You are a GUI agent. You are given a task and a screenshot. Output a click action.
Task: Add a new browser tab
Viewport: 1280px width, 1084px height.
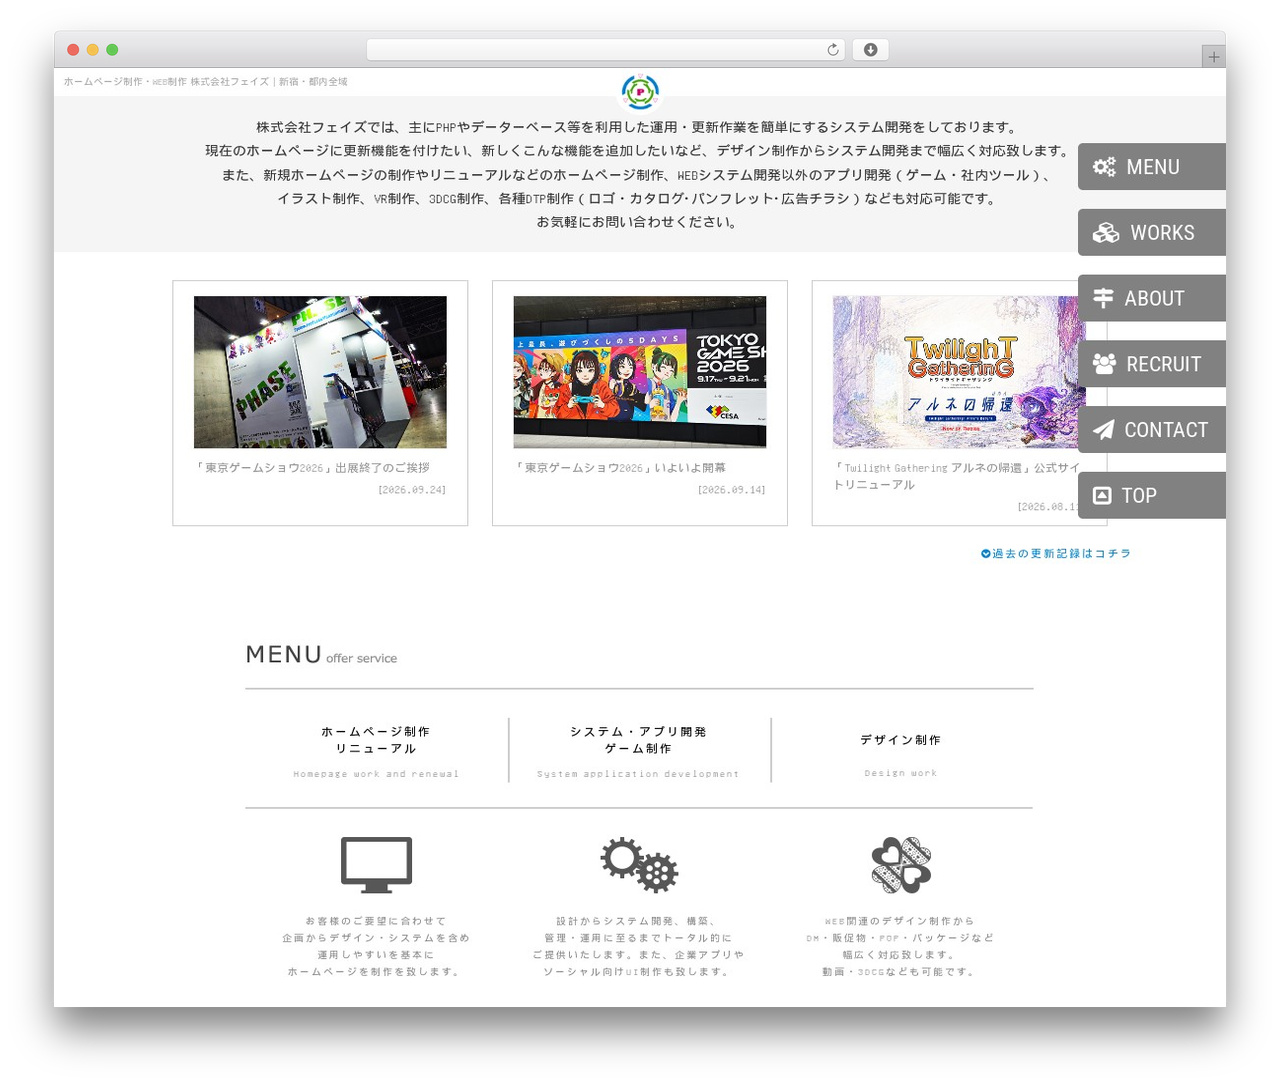click(1213, 57)
